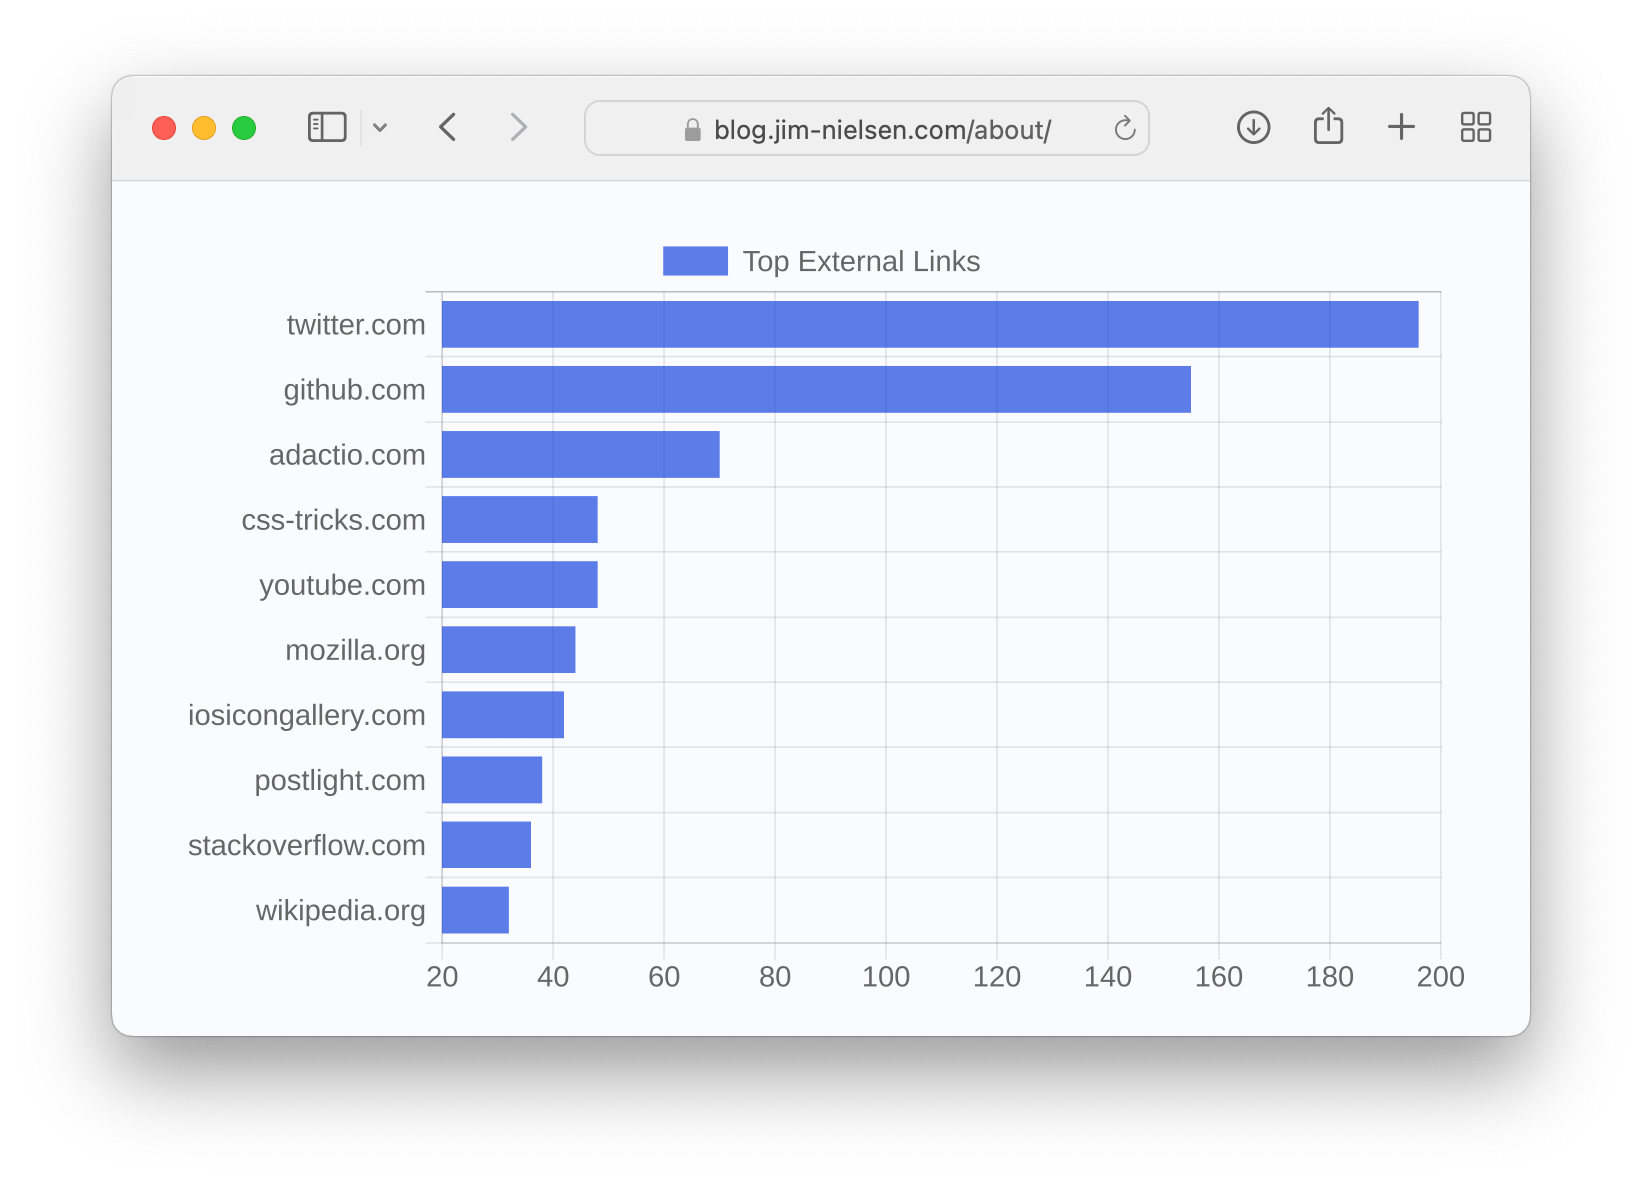Go forward to next page
1642x1184 pixels.
tap(518, 127)
